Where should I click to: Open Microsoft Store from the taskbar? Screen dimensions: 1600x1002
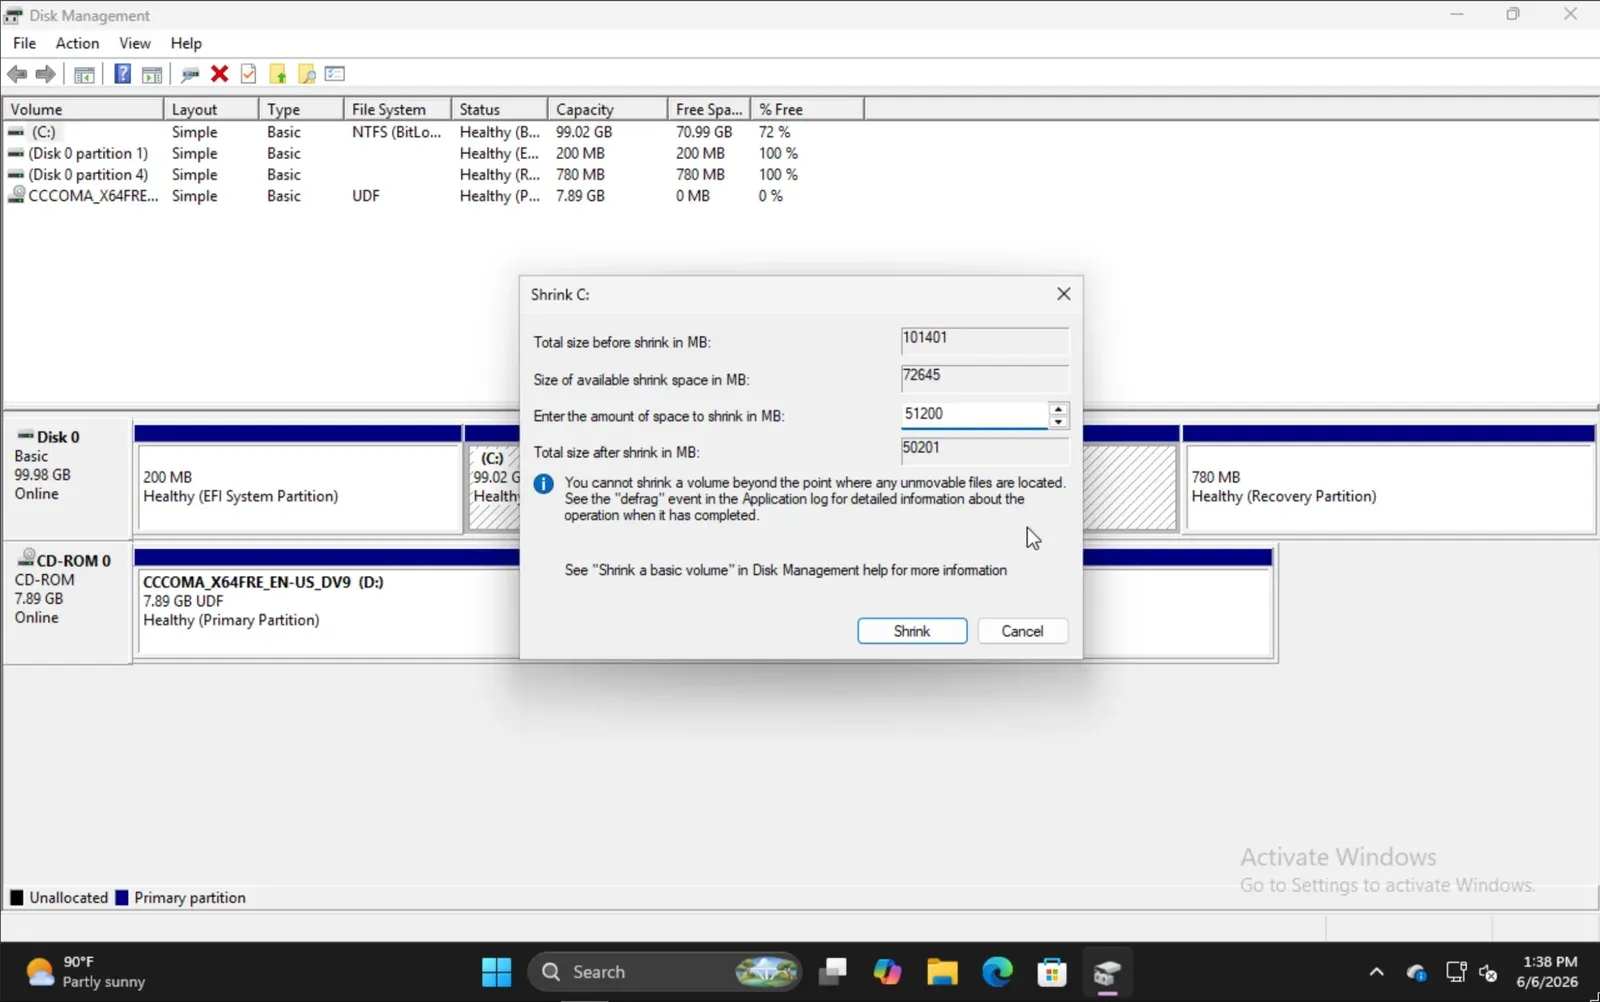pos(1052,972)
